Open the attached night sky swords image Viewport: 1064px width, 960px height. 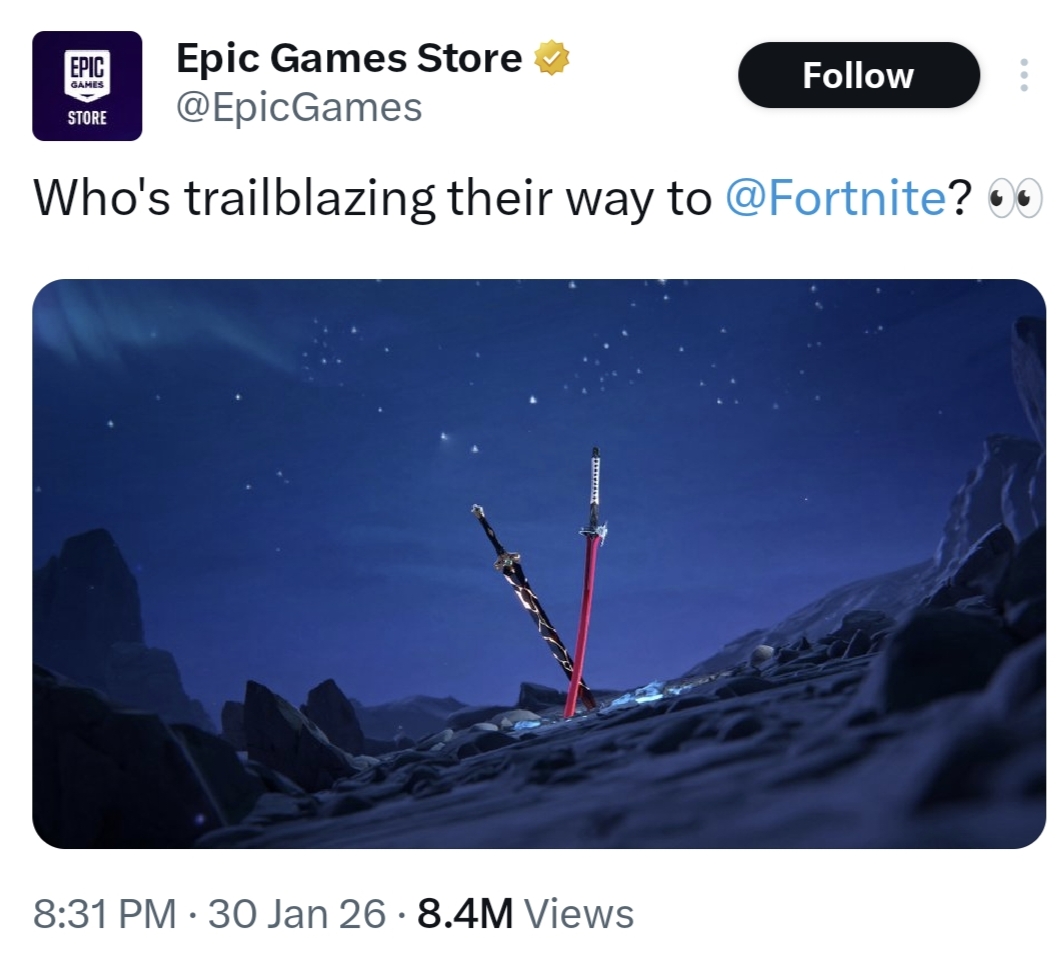(x=539, y=563)
